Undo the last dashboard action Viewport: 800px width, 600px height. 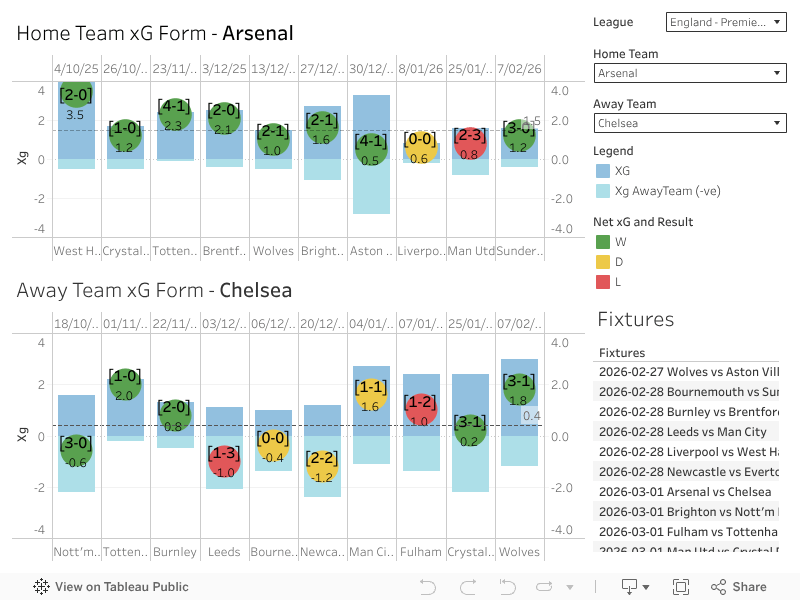pos(427,587)
